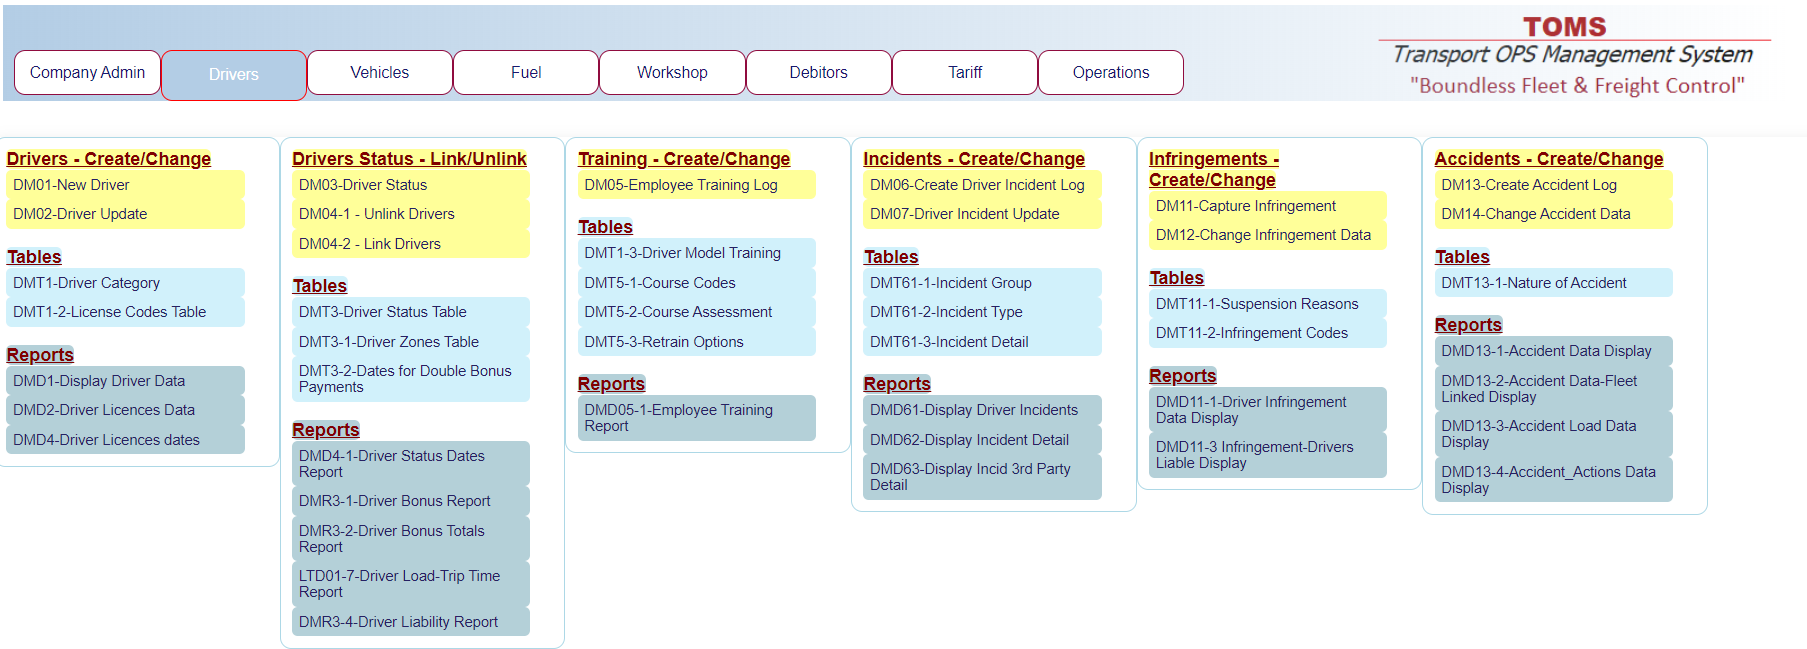Select DM04-1 Unlink Drivers
The image size is (1807, 649).
pyautogui.click(x=376, y=214)
